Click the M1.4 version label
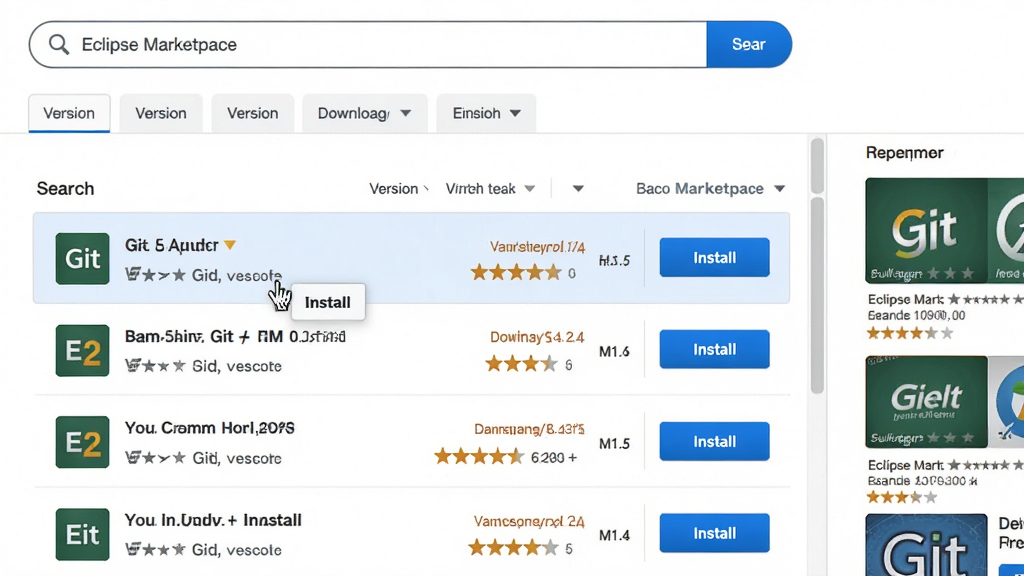This screenshot has height=576, width=1024. (615, 536)
